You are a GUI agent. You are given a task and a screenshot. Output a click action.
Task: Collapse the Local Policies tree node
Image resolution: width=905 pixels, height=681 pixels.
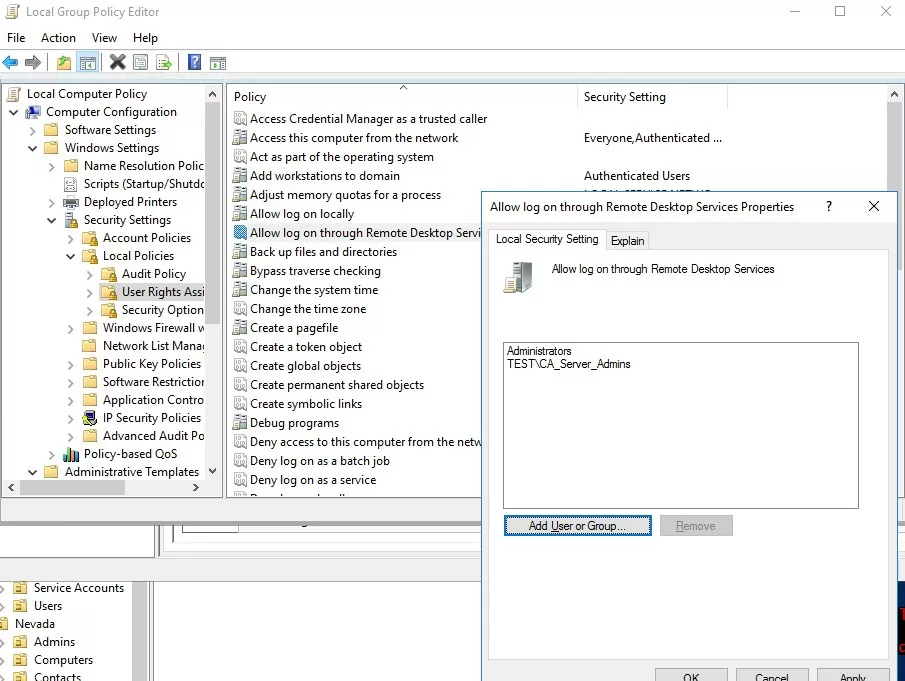(x=71, y=256)
